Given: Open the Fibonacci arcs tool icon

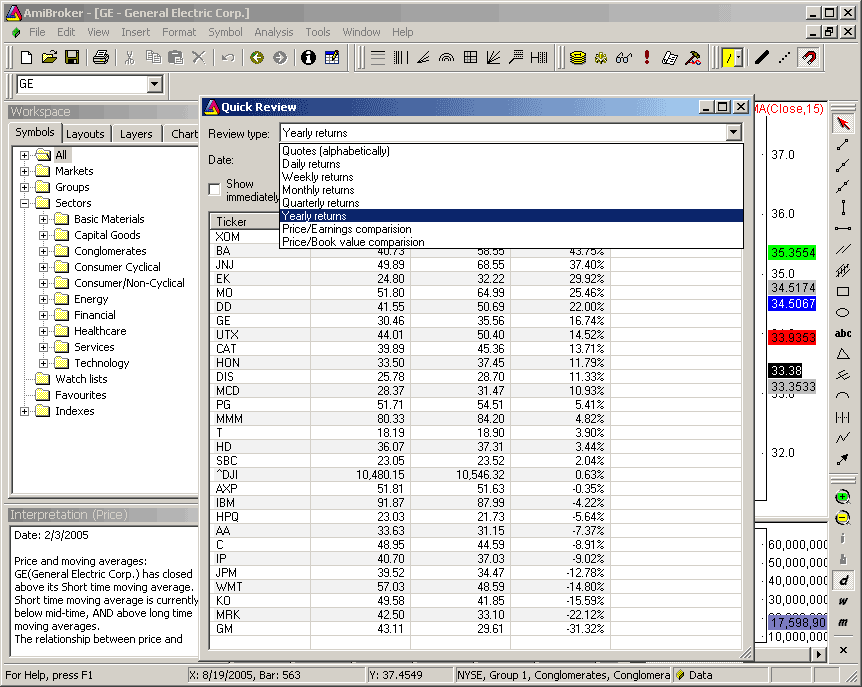Looking at the screenshot, I should click(446, 57).
